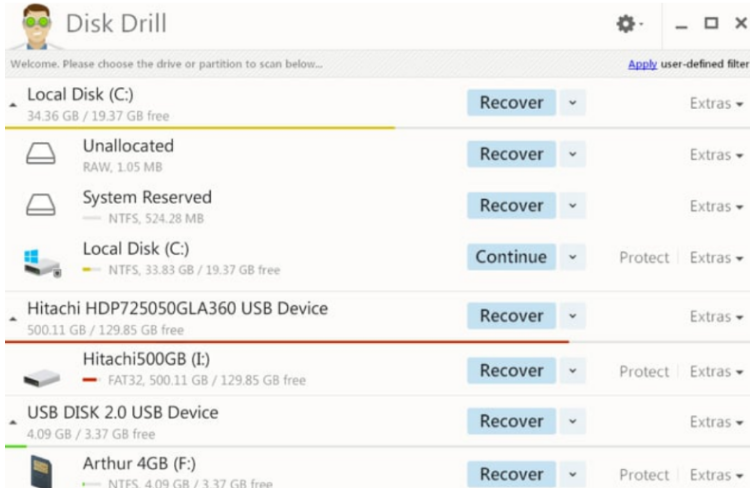Select the Unallocated drive icon
Image resolution: width=751 pixels, height=491 pixels.
pyautogui.click(x=42, y=155)
